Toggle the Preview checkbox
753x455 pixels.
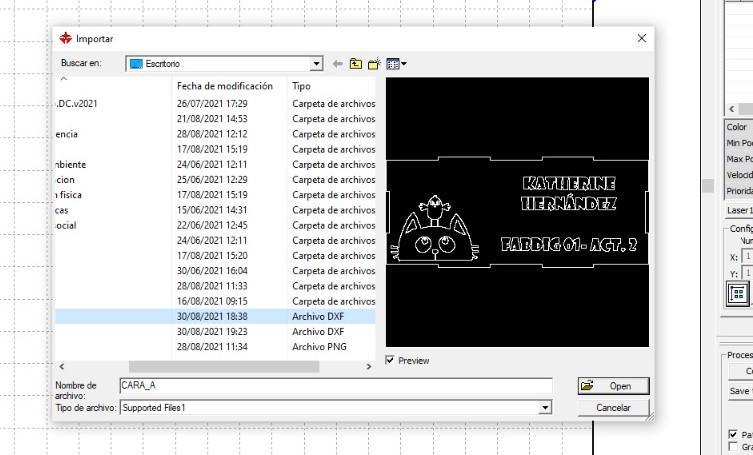390,360
